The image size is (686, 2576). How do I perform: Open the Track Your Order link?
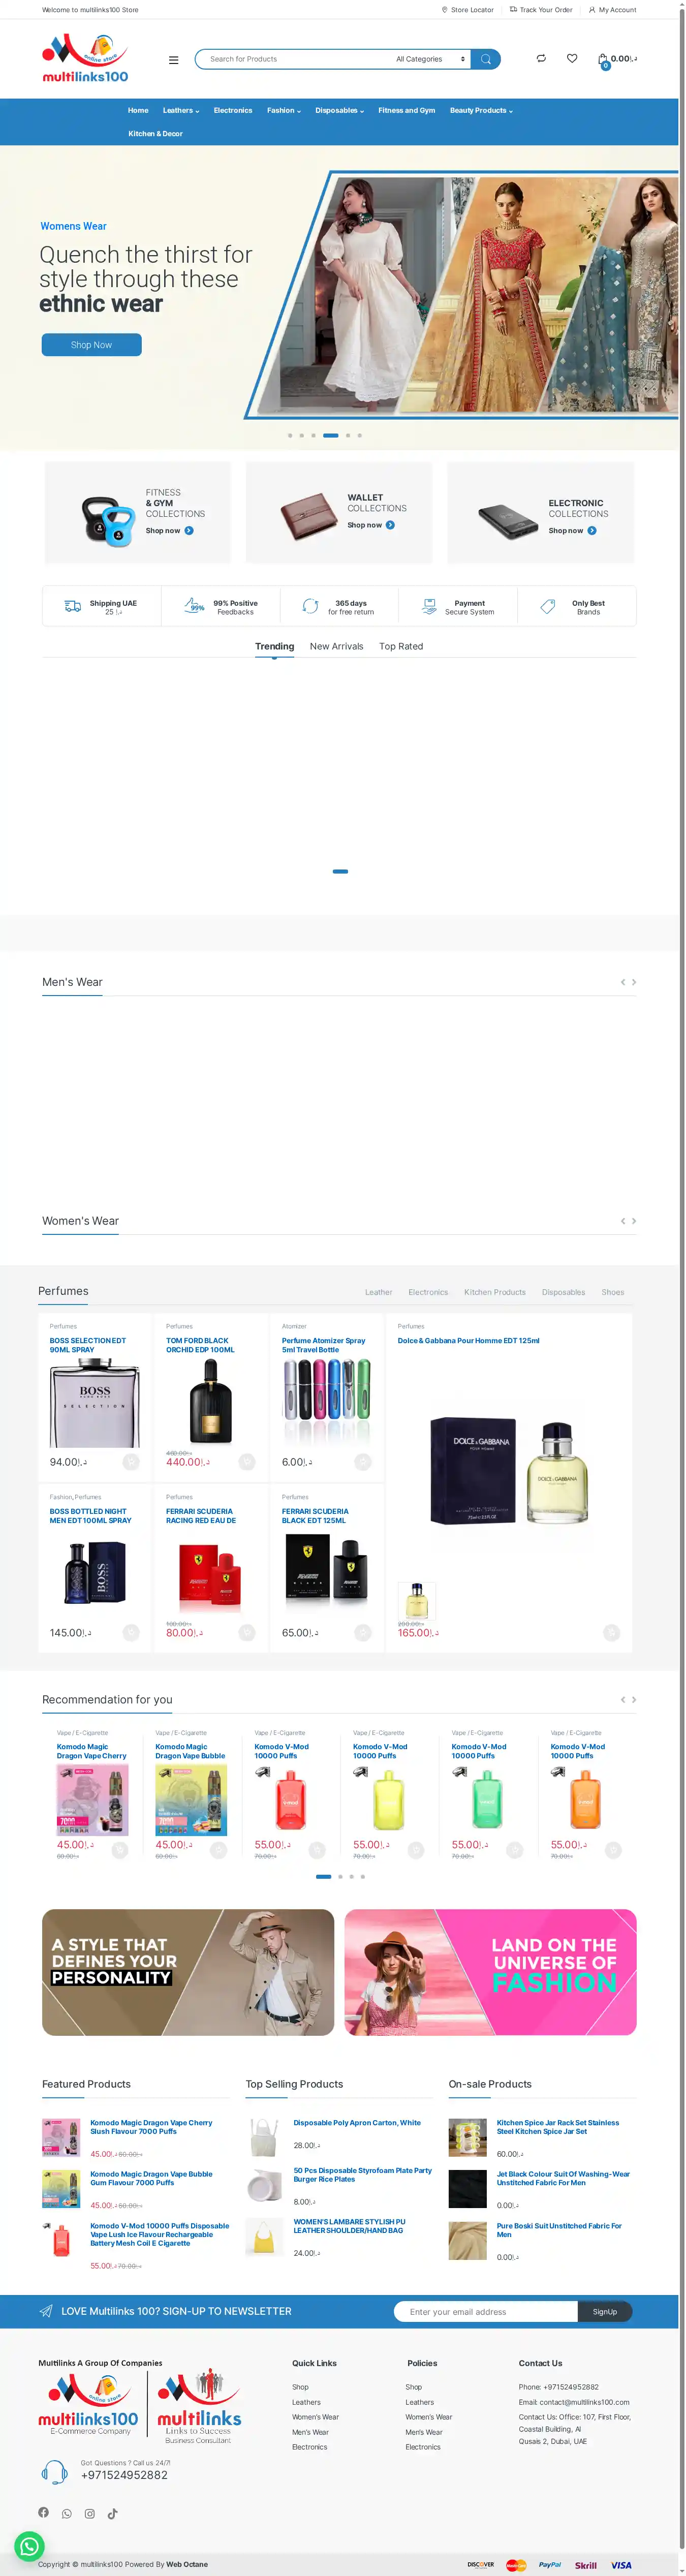click(541, 10)
